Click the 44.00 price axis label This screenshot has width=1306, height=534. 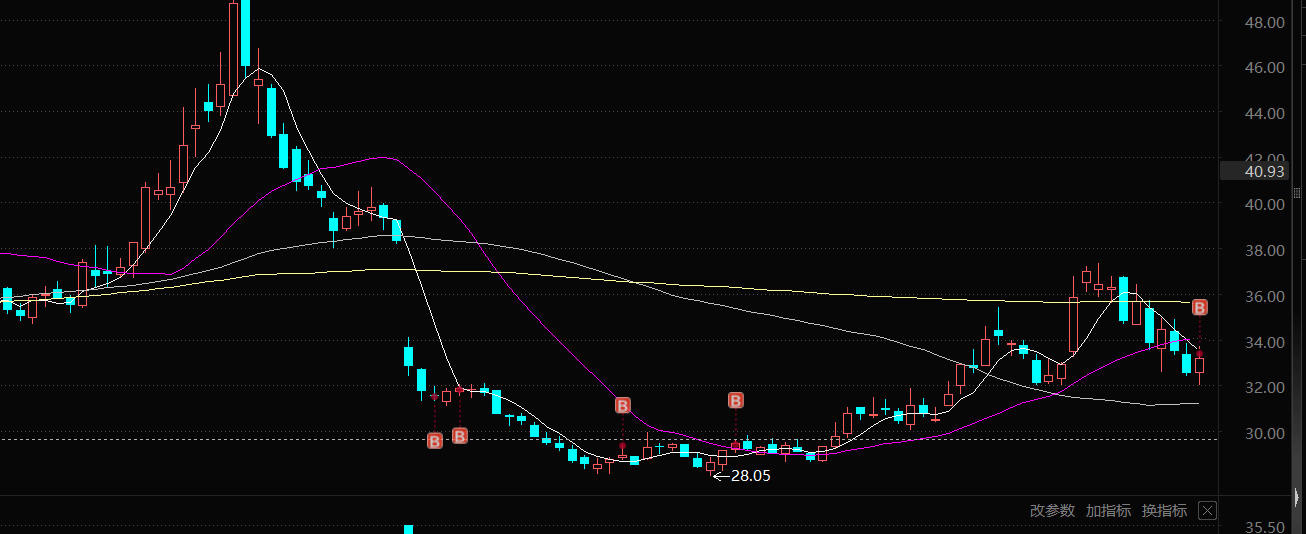[x=1265, y=113]
